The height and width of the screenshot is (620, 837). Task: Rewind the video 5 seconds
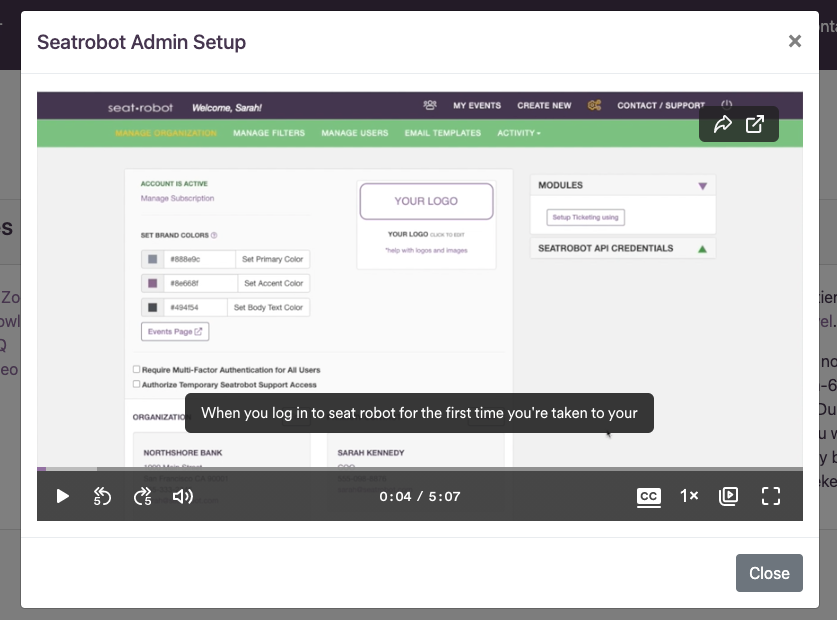tap(102, 496)
